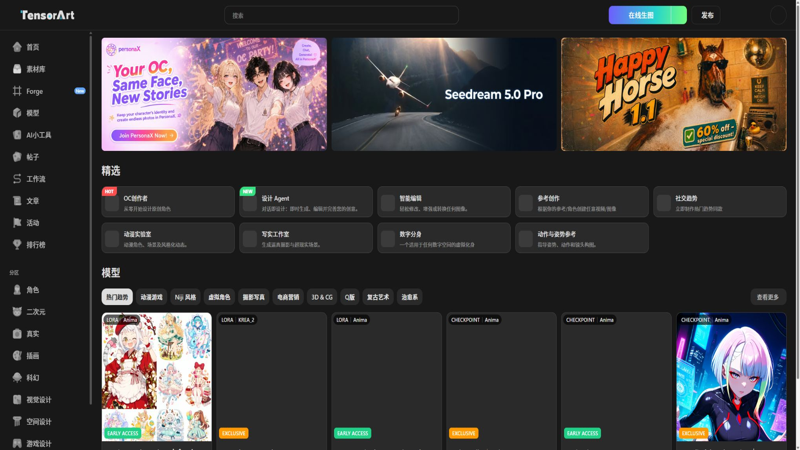
Task: Click 查看更多 to view more models
Action: coord(768,297)
